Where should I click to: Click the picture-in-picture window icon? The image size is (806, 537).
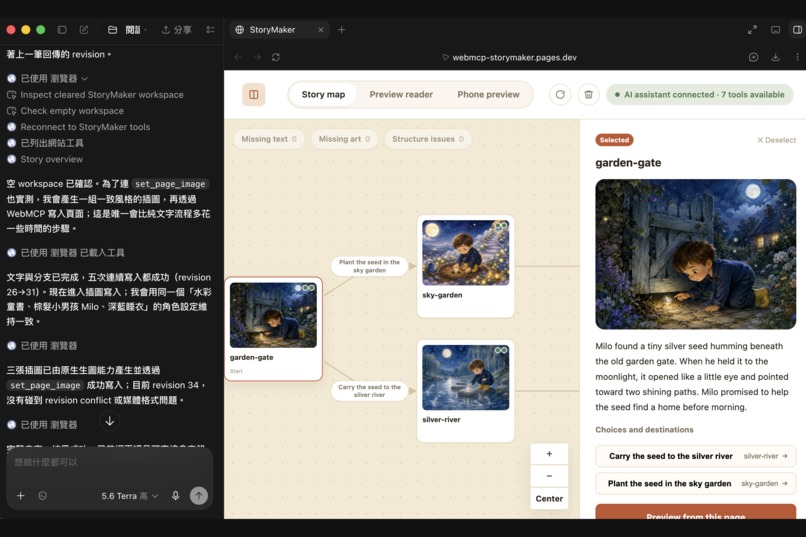point(775,30)
